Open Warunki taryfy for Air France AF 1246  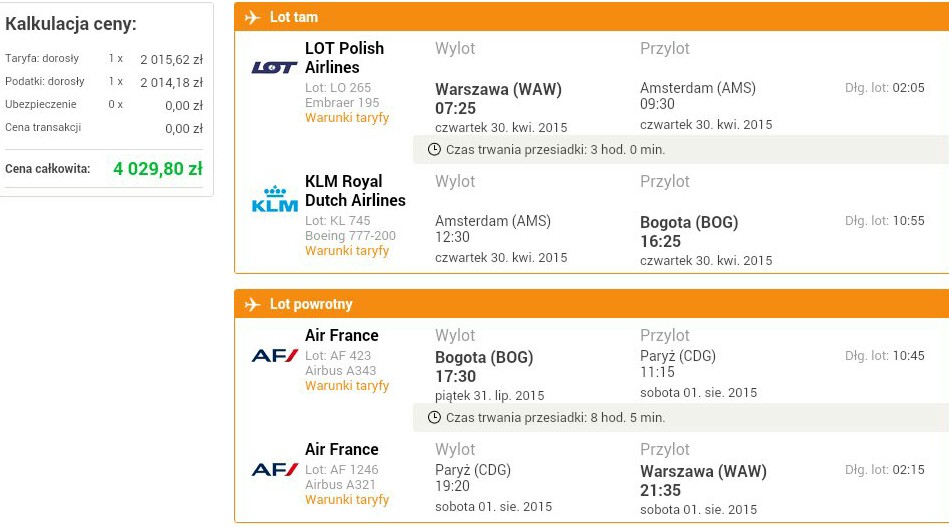pyautogui.click(x=347, y=500)
